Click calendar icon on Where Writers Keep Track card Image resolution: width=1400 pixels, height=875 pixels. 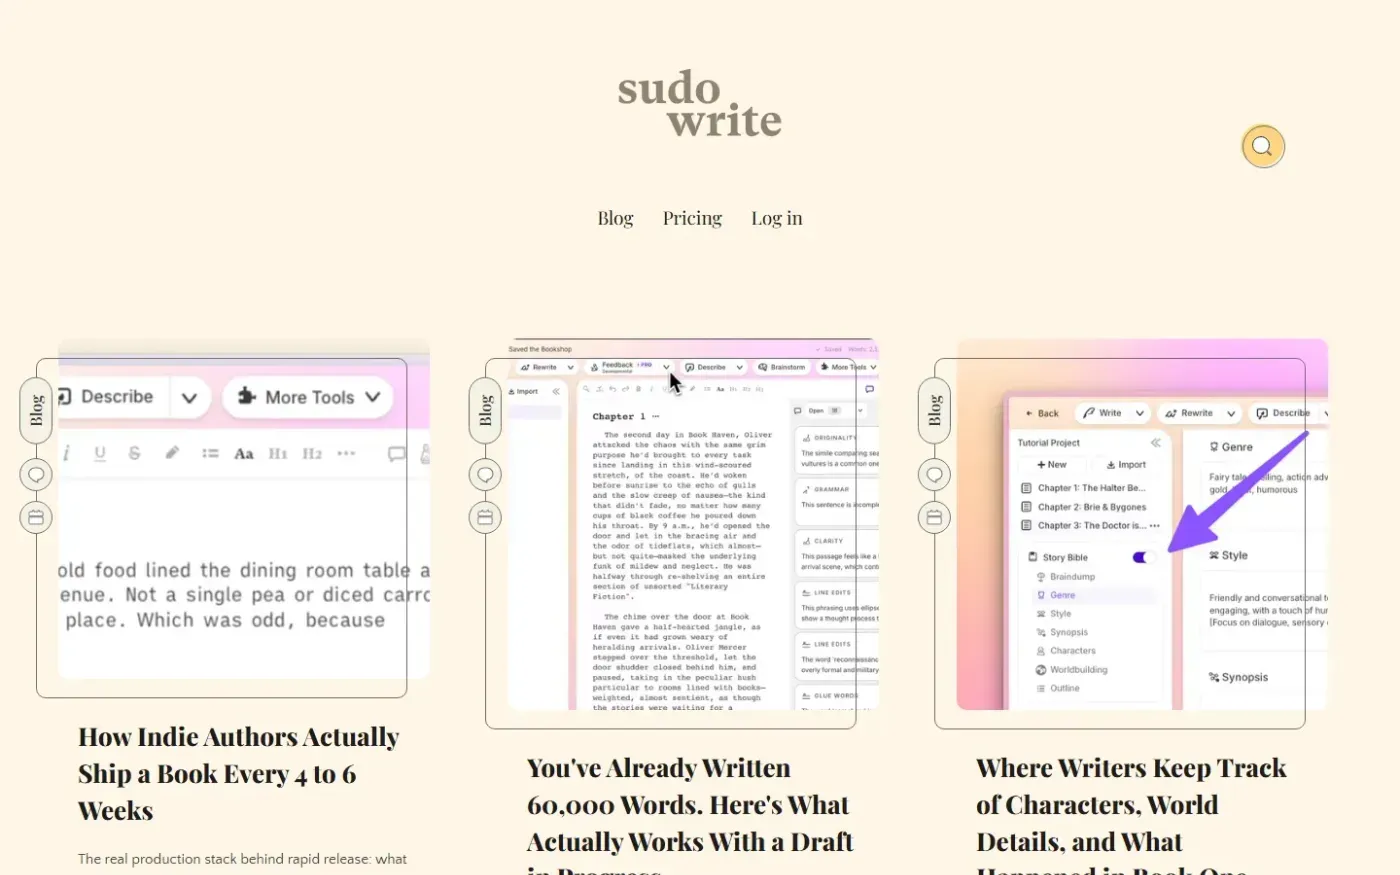(x=934, y=517)
